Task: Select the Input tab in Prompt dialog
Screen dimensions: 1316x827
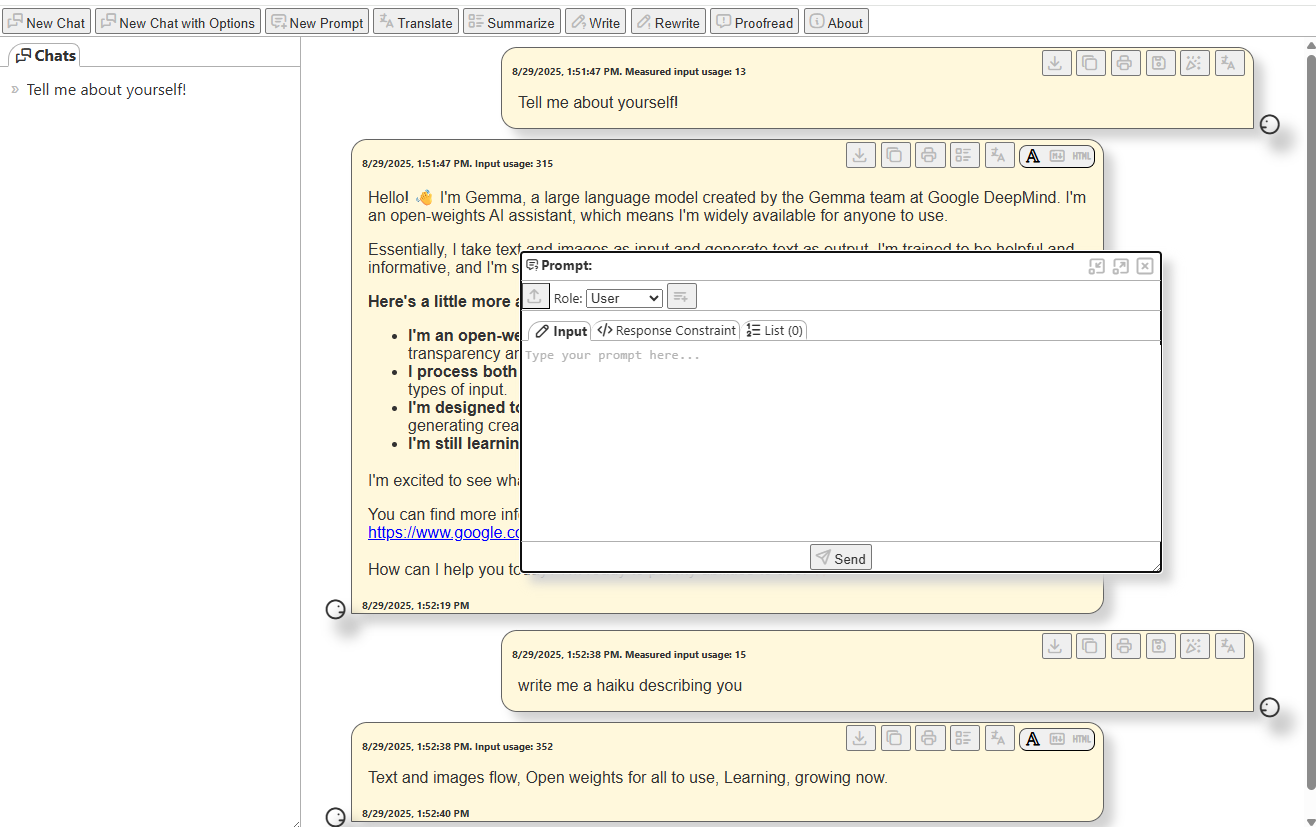Action: click(x=560, y=331)
